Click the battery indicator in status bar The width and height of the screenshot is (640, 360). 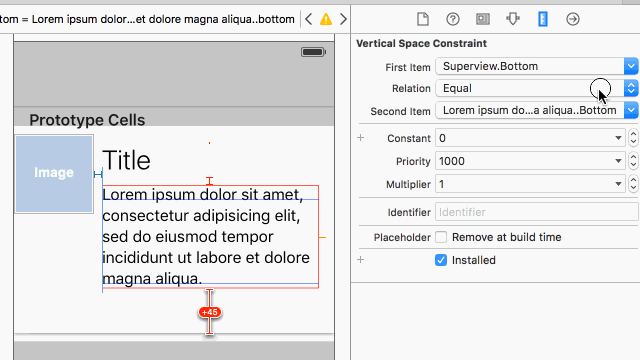(313, 52)
